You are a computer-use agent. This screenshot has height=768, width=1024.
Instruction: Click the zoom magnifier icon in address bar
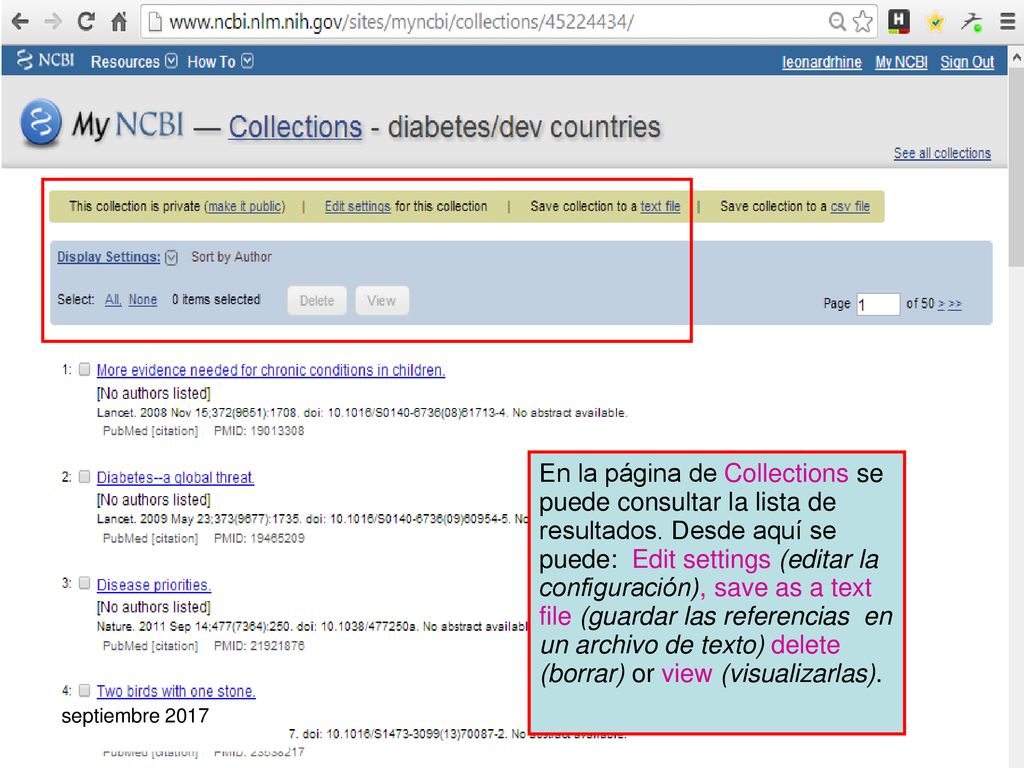point(837,22)
